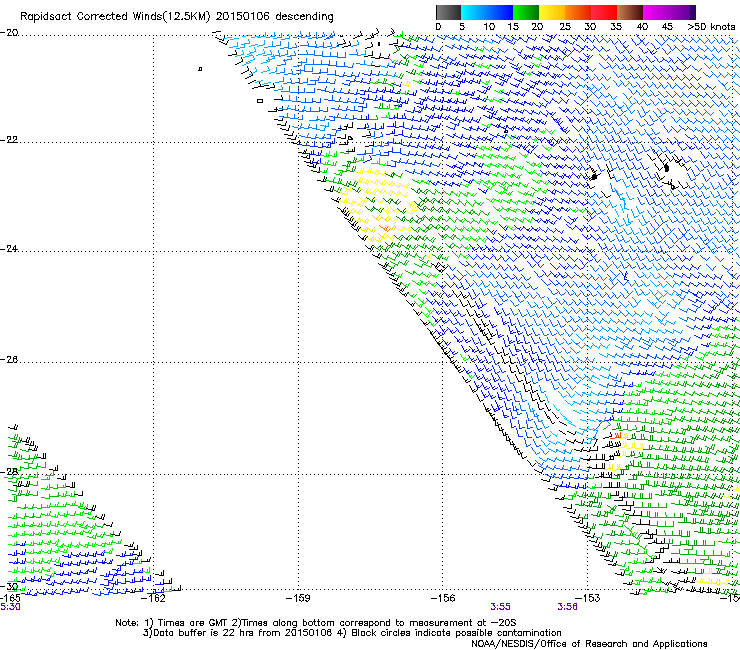This screenshot has height=650, width=740.
Task: Click the purple "5:30" time stamp
Action: coord(10,607)
